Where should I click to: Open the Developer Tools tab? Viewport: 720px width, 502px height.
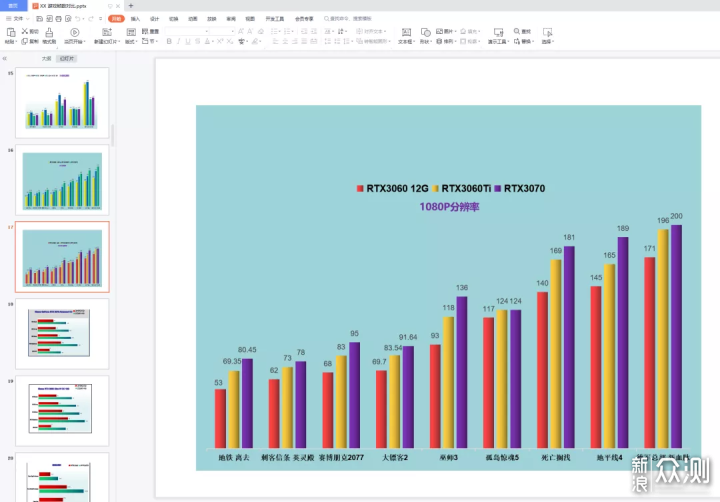tap(275, 19)
